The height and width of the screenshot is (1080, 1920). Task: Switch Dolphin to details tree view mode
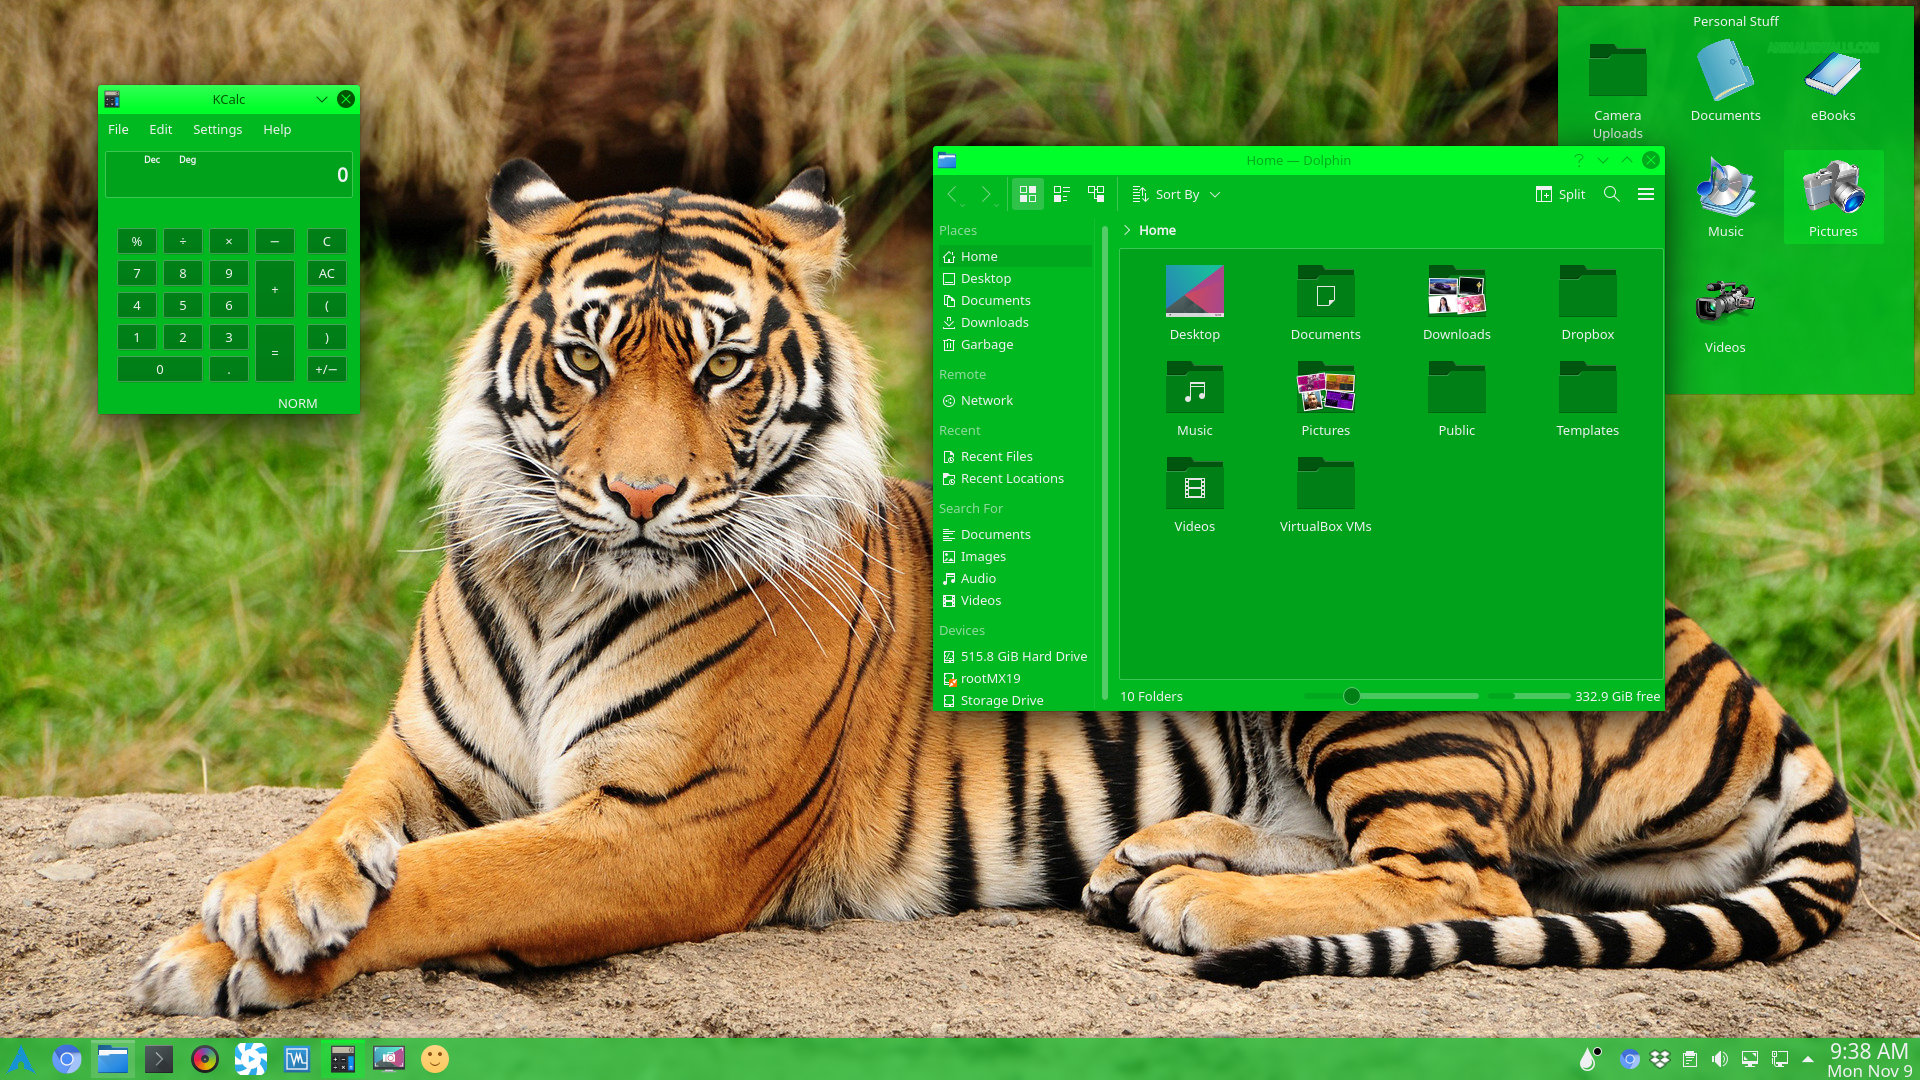coord(1096,194)
